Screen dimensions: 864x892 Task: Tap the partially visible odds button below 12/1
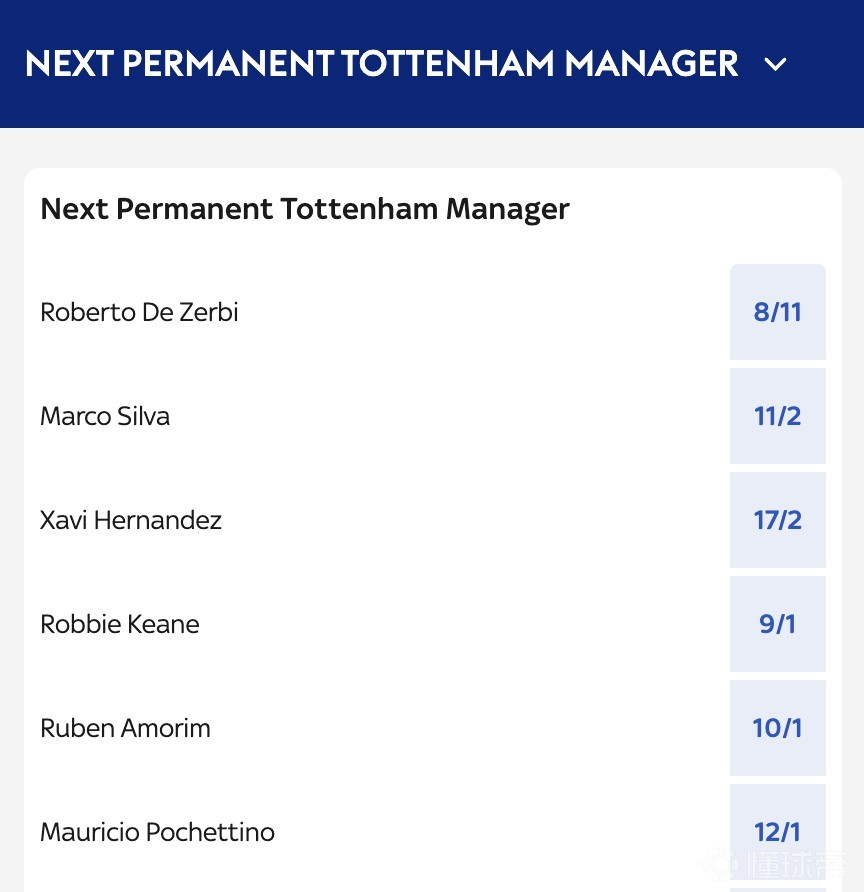click(x=777, y=889)
